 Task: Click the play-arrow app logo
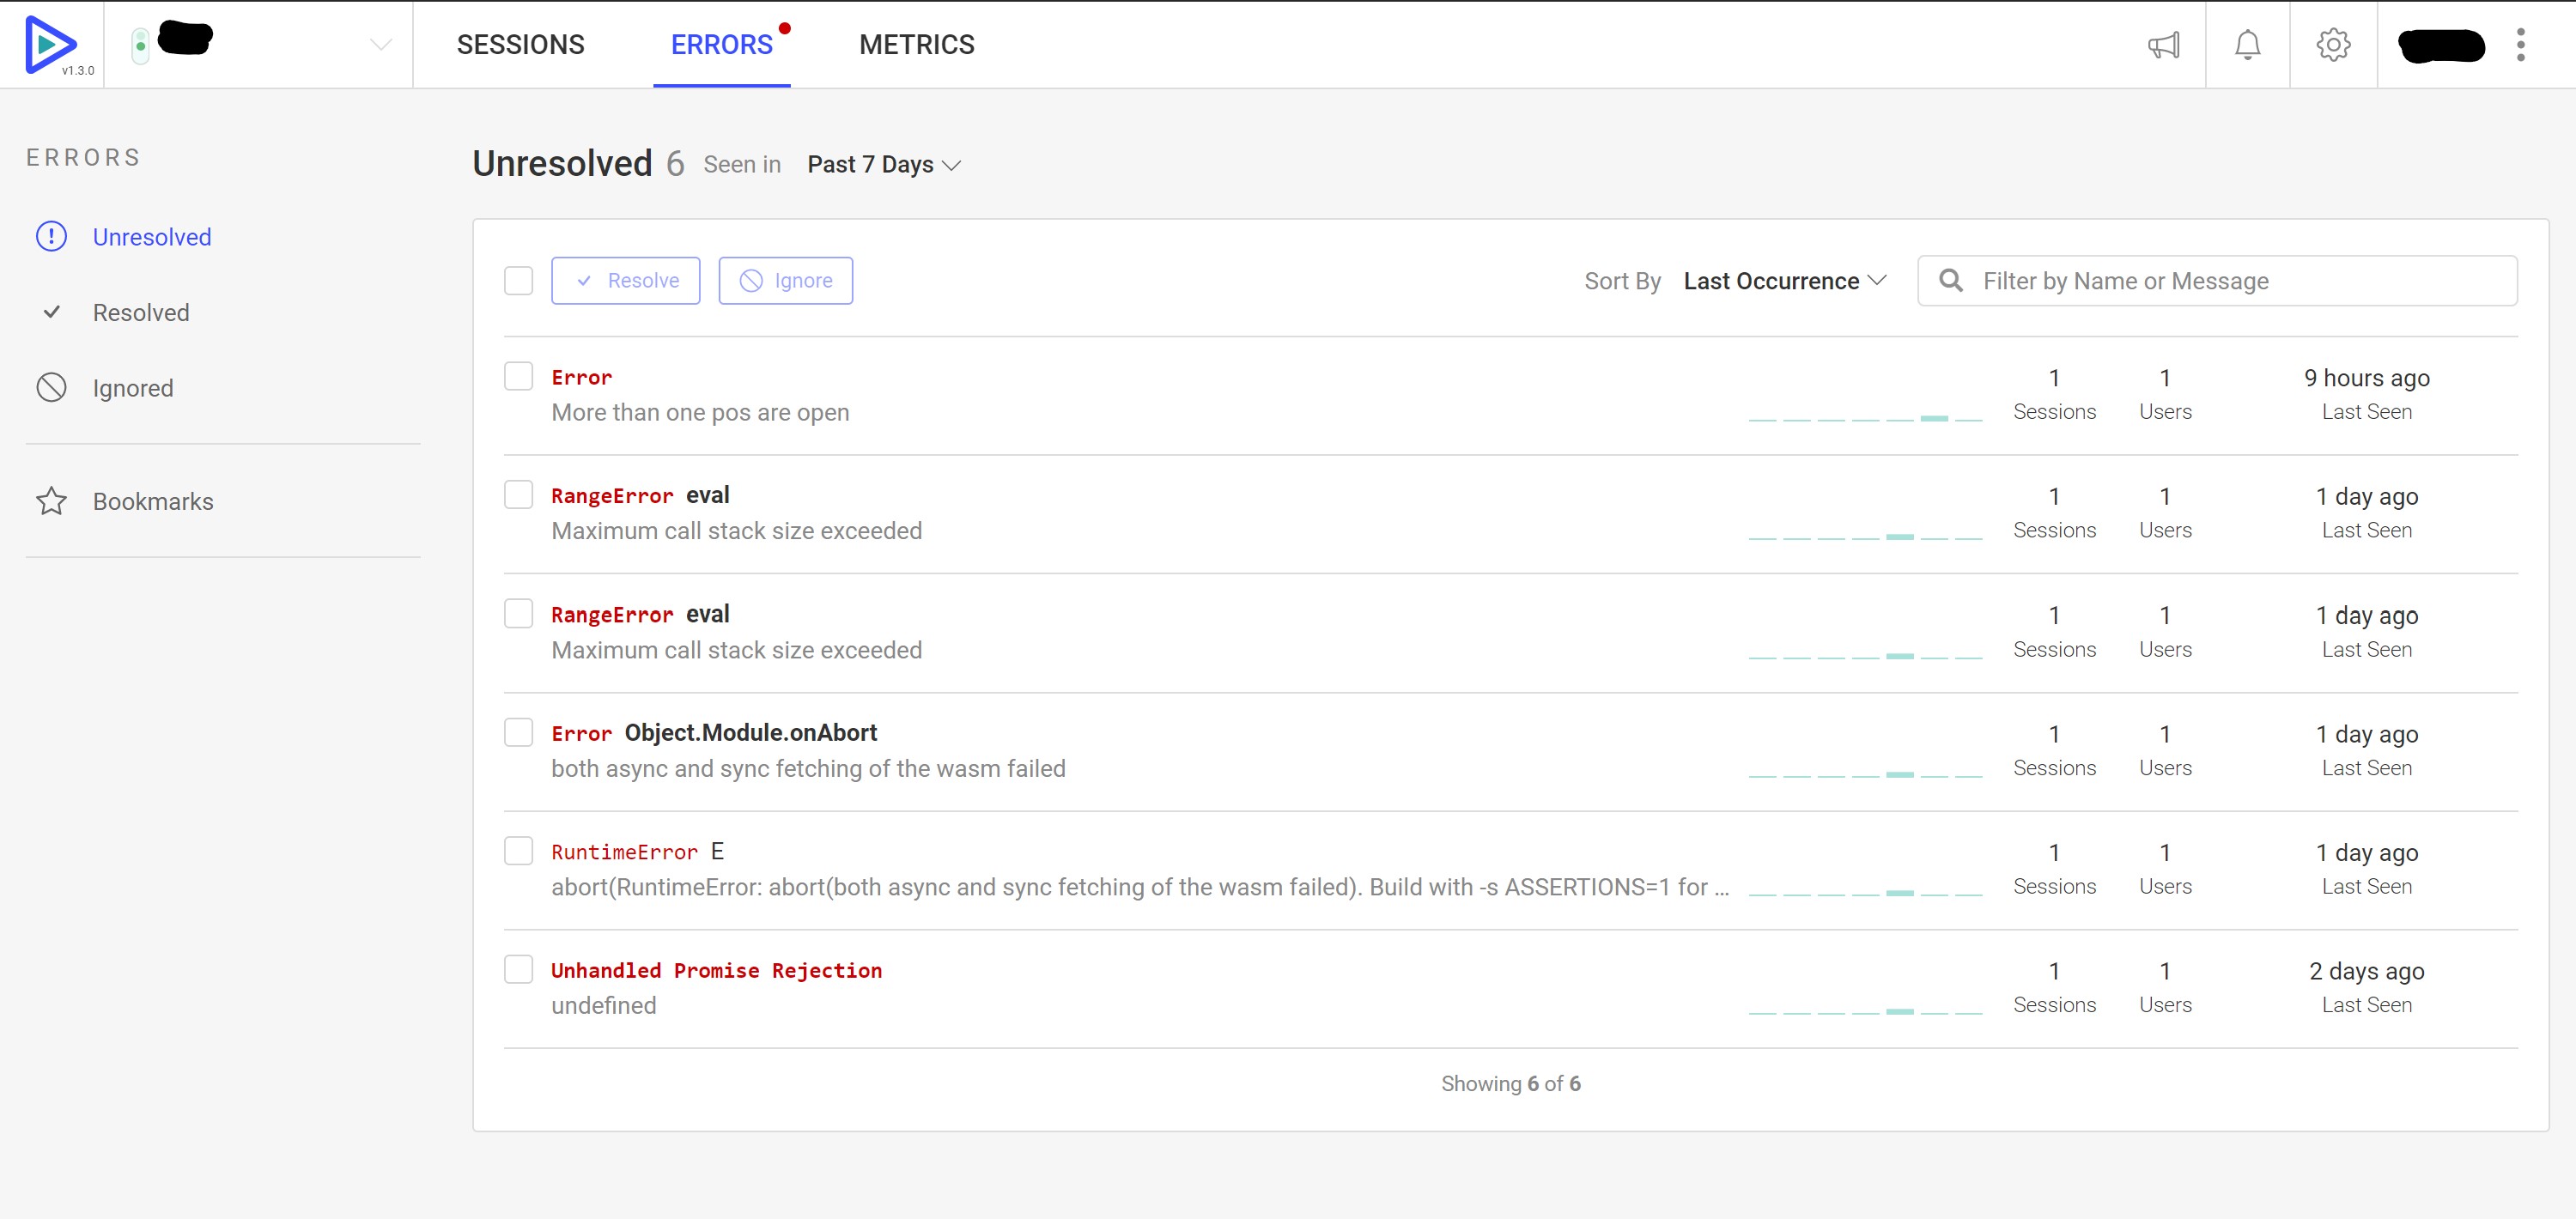point(50,44)
